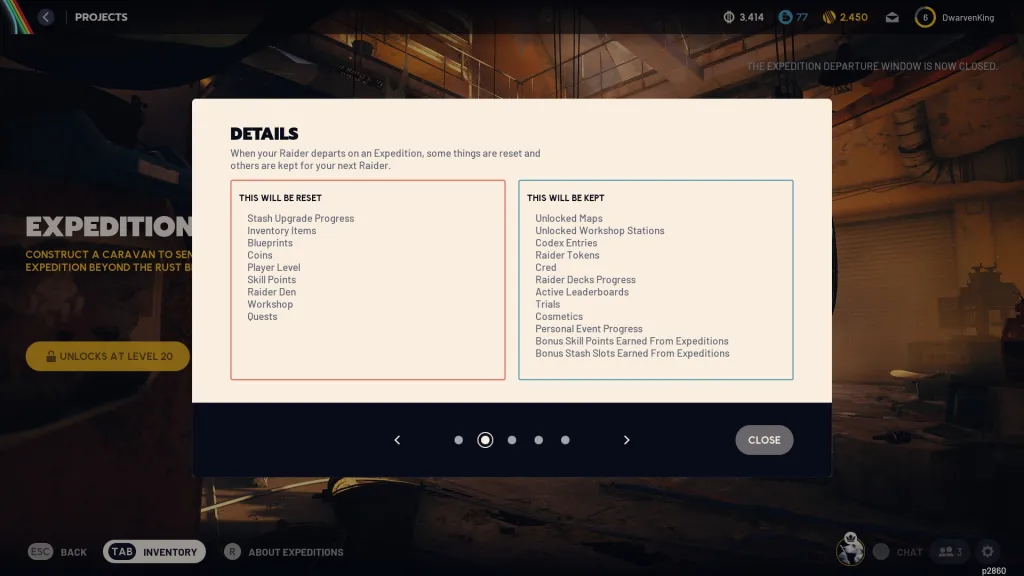Open the mail envelope icon

tap(892, 18)
